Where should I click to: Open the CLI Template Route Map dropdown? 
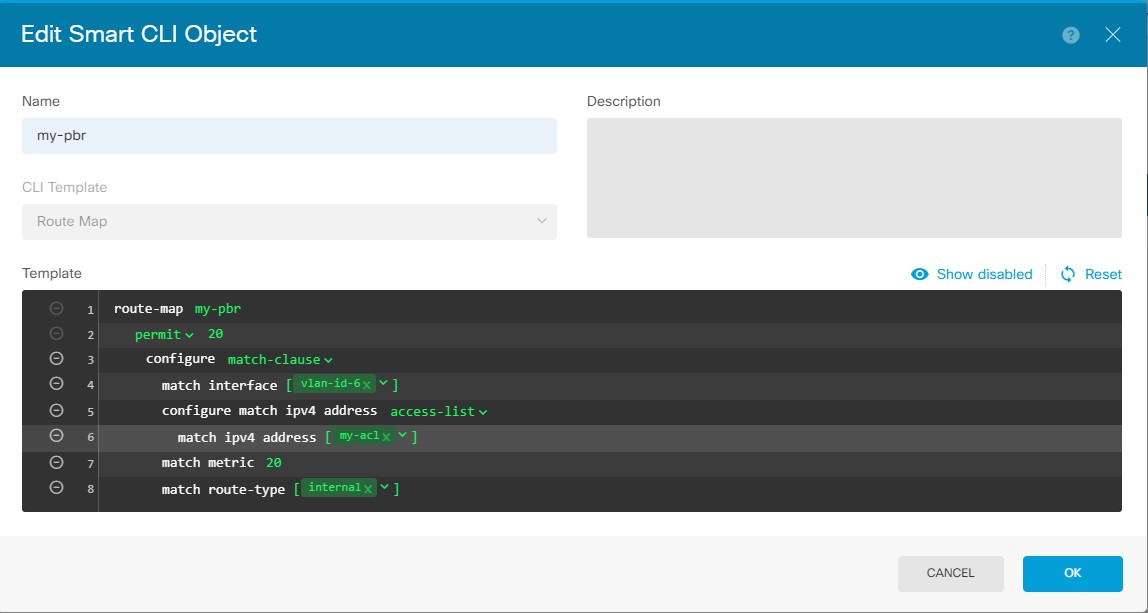tap(289, 221)
